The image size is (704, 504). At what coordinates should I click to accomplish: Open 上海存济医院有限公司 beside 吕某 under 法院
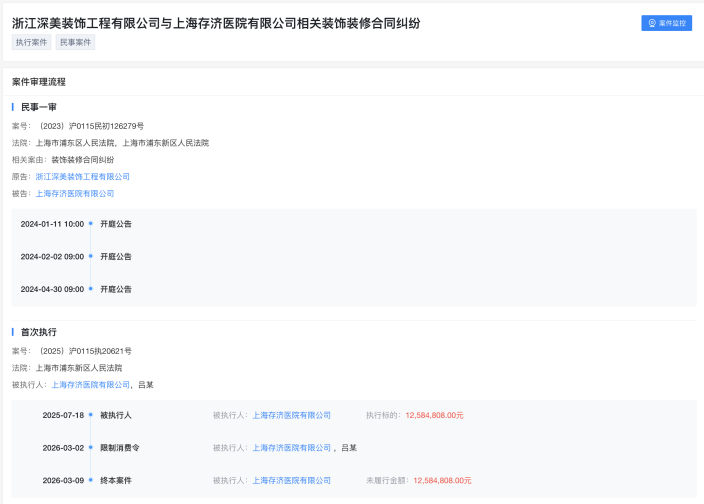(91, 384)
